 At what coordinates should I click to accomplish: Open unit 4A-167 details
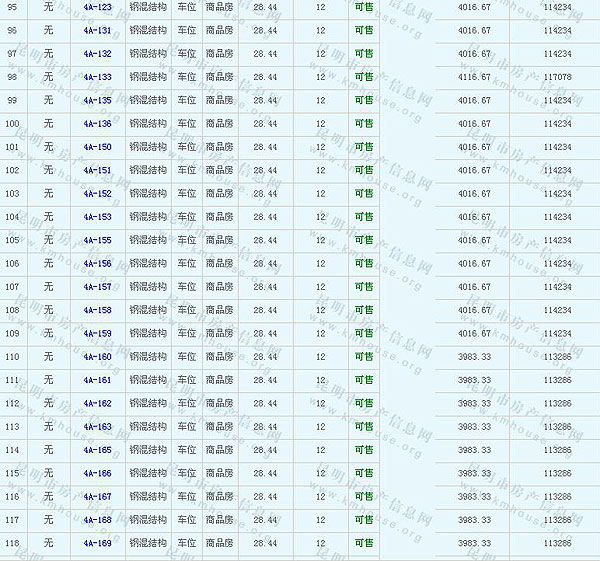tap(97, 497)
